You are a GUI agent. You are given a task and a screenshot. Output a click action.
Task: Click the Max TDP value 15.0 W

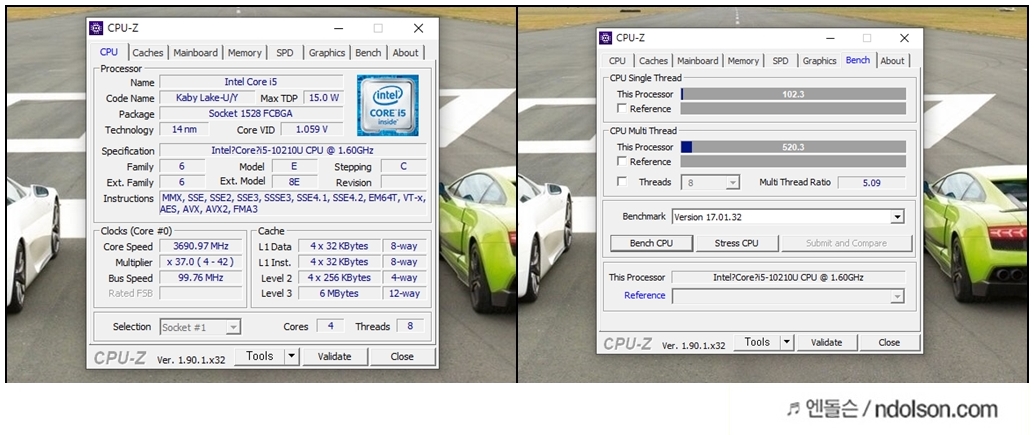tap(324, 98)
